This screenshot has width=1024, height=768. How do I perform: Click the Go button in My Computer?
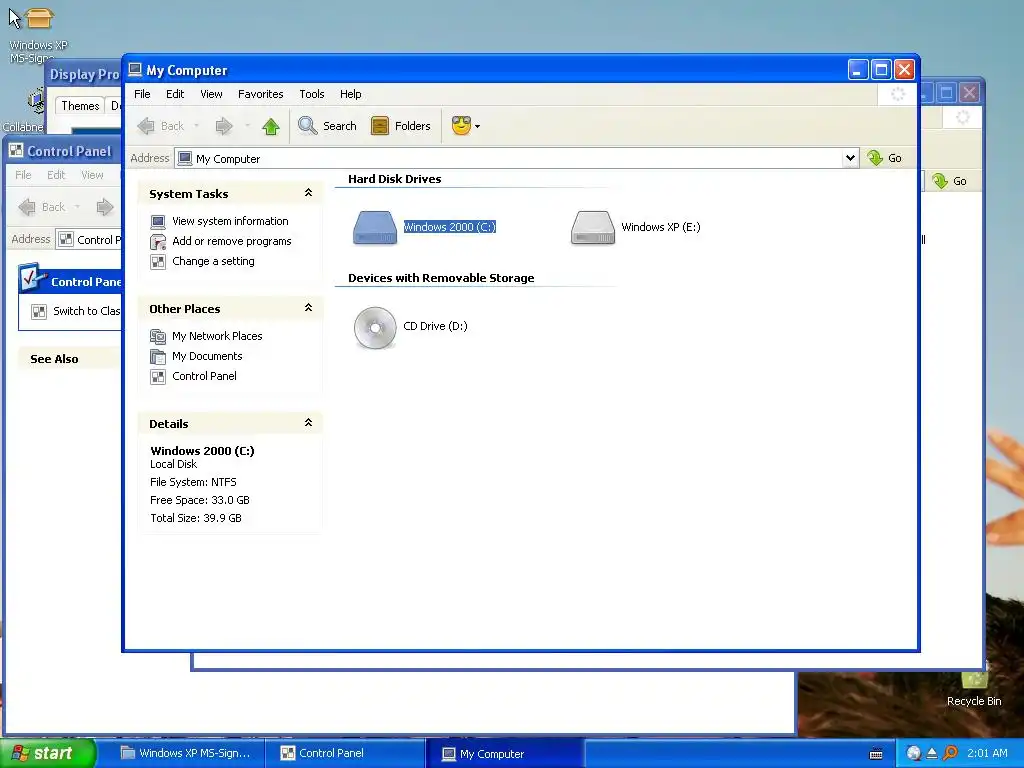point(884,158)
